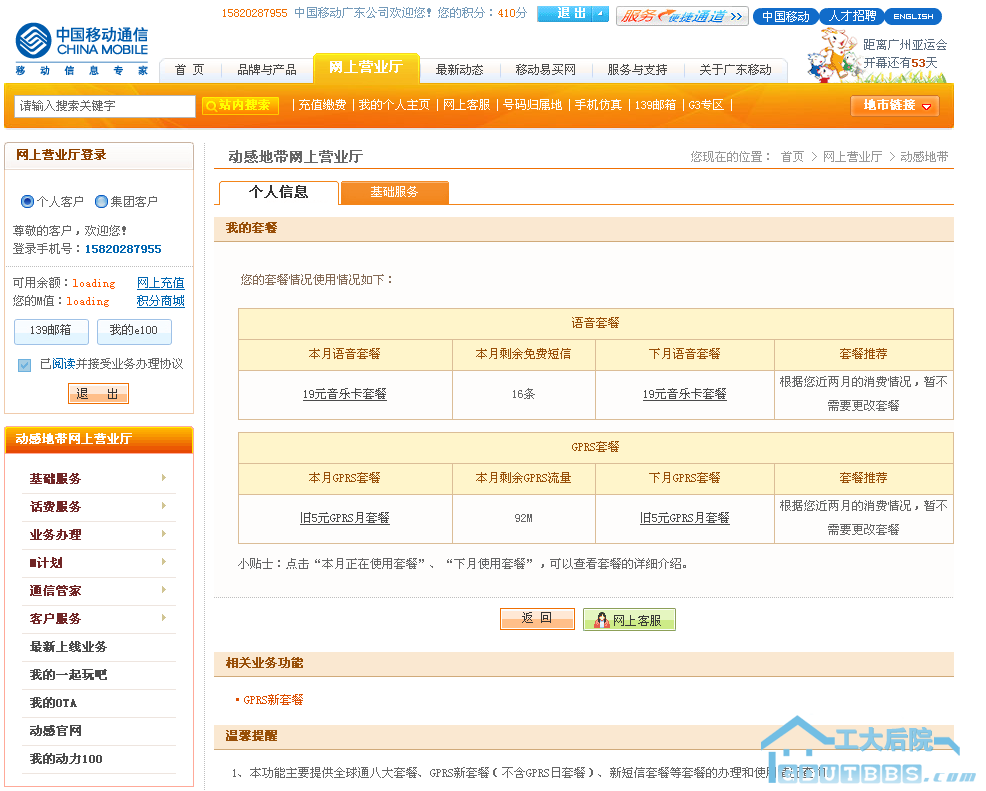Click the 人才招聘 top pill button
This screenshot has height=791, width=986.
click(852, 16)
